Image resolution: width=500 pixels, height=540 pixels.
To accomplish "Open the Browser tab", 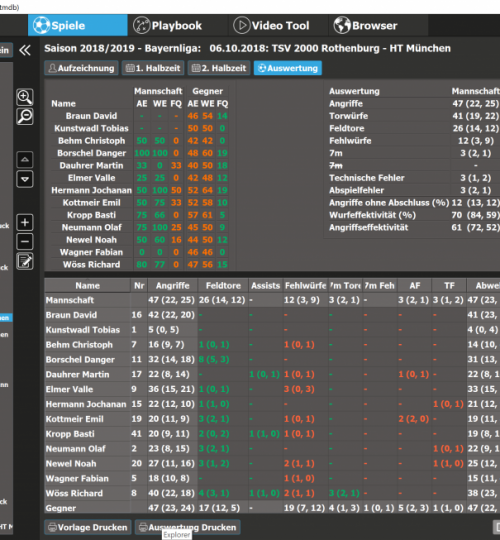I will coord(378,25).
